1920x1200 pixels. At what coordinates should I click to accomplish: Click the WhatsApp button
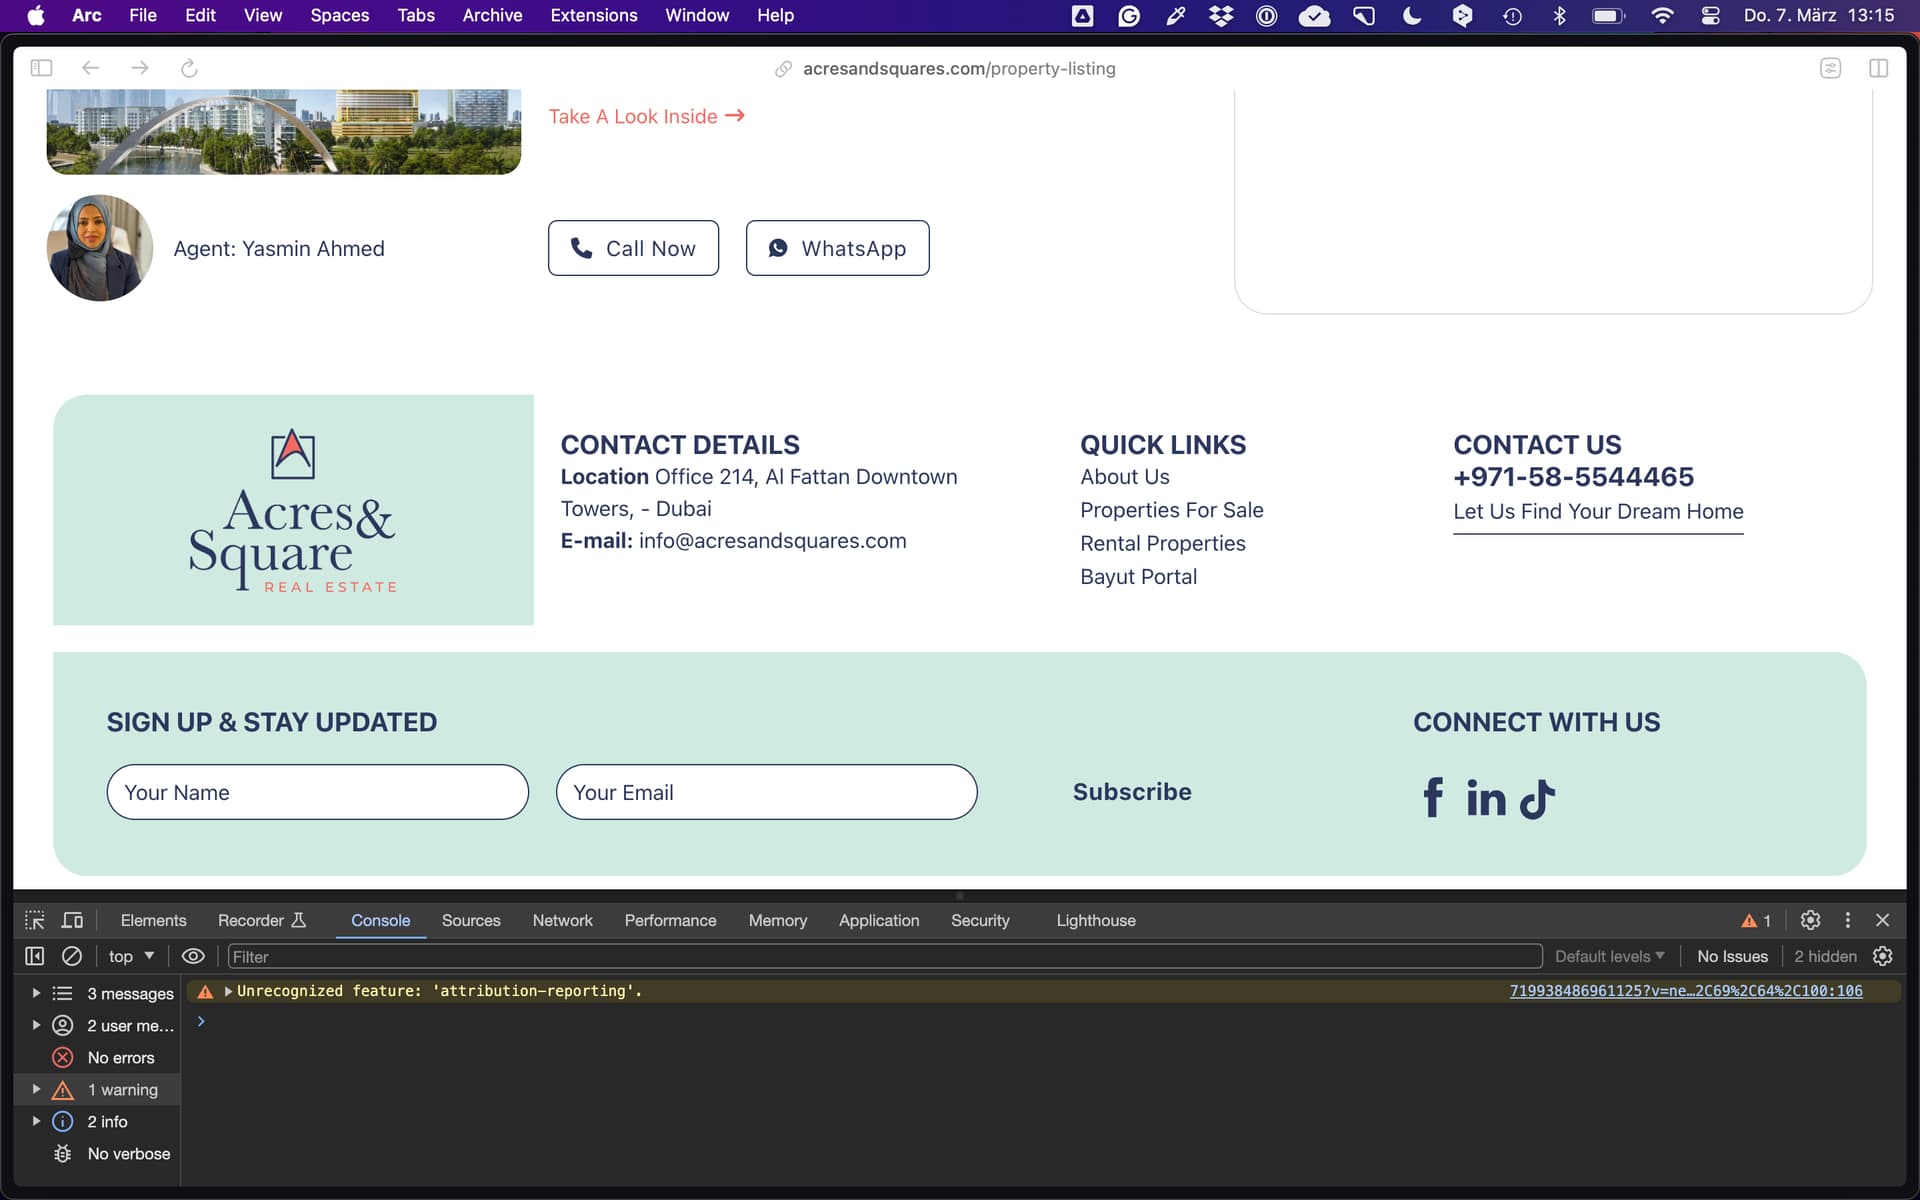point(837,248)
